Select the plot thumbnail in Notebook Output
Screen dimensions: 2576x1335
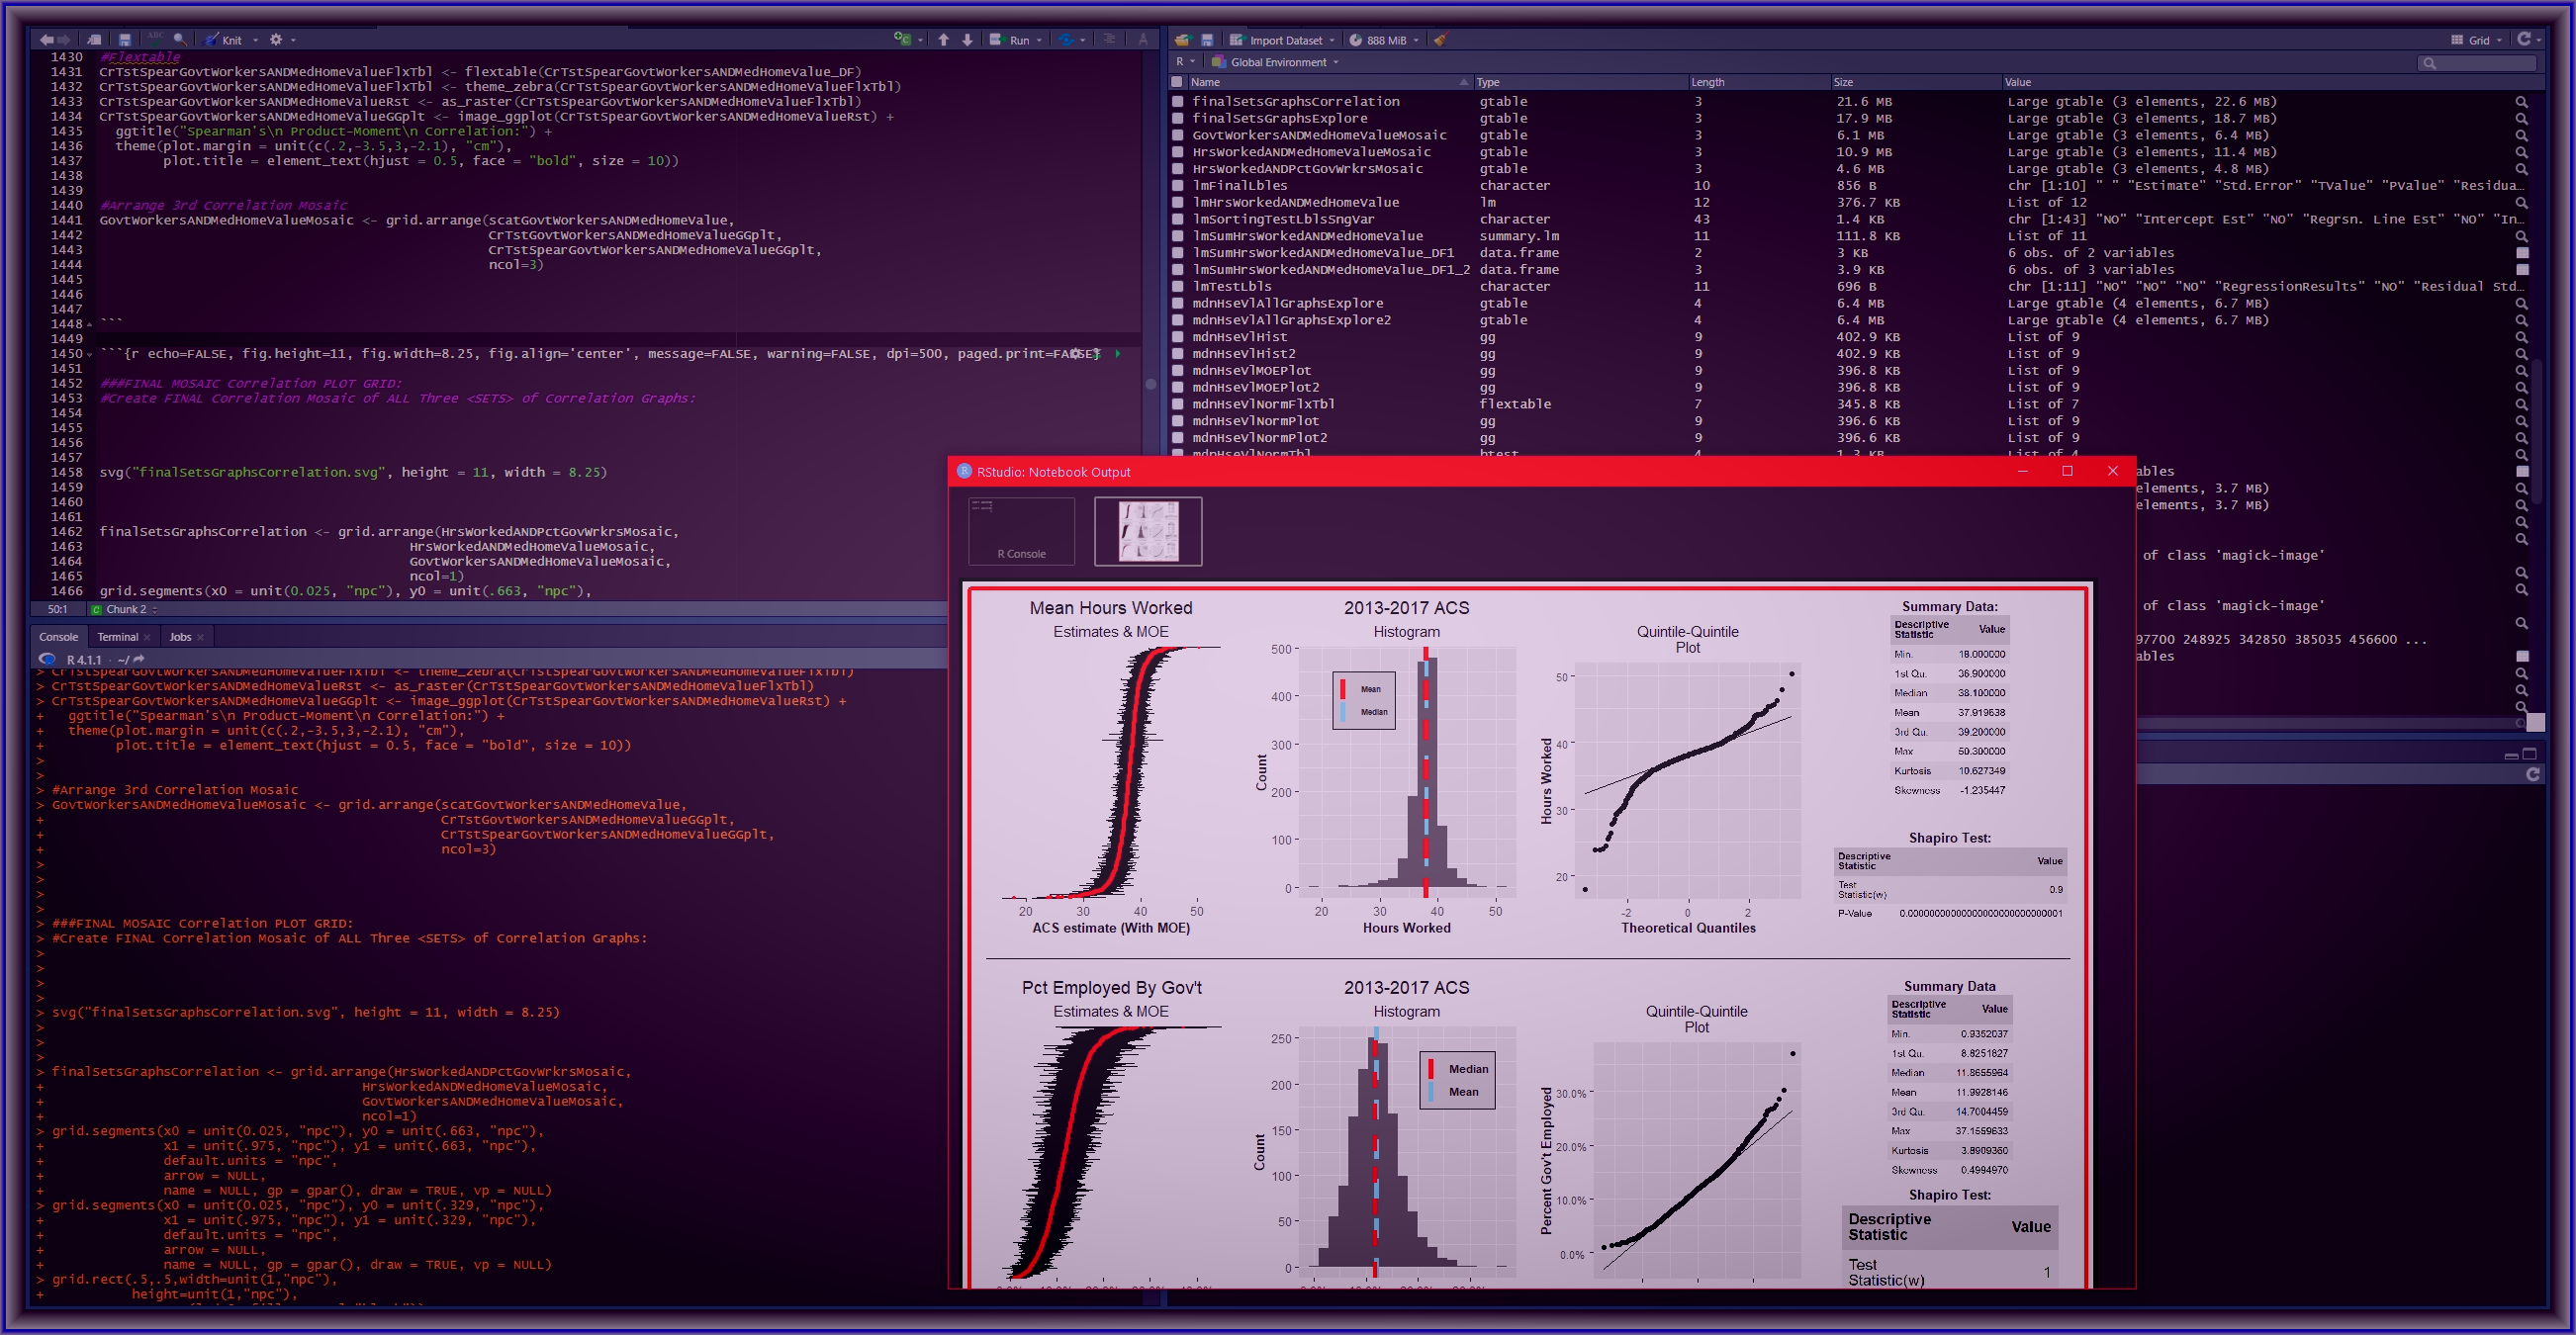coord(1148,531)
